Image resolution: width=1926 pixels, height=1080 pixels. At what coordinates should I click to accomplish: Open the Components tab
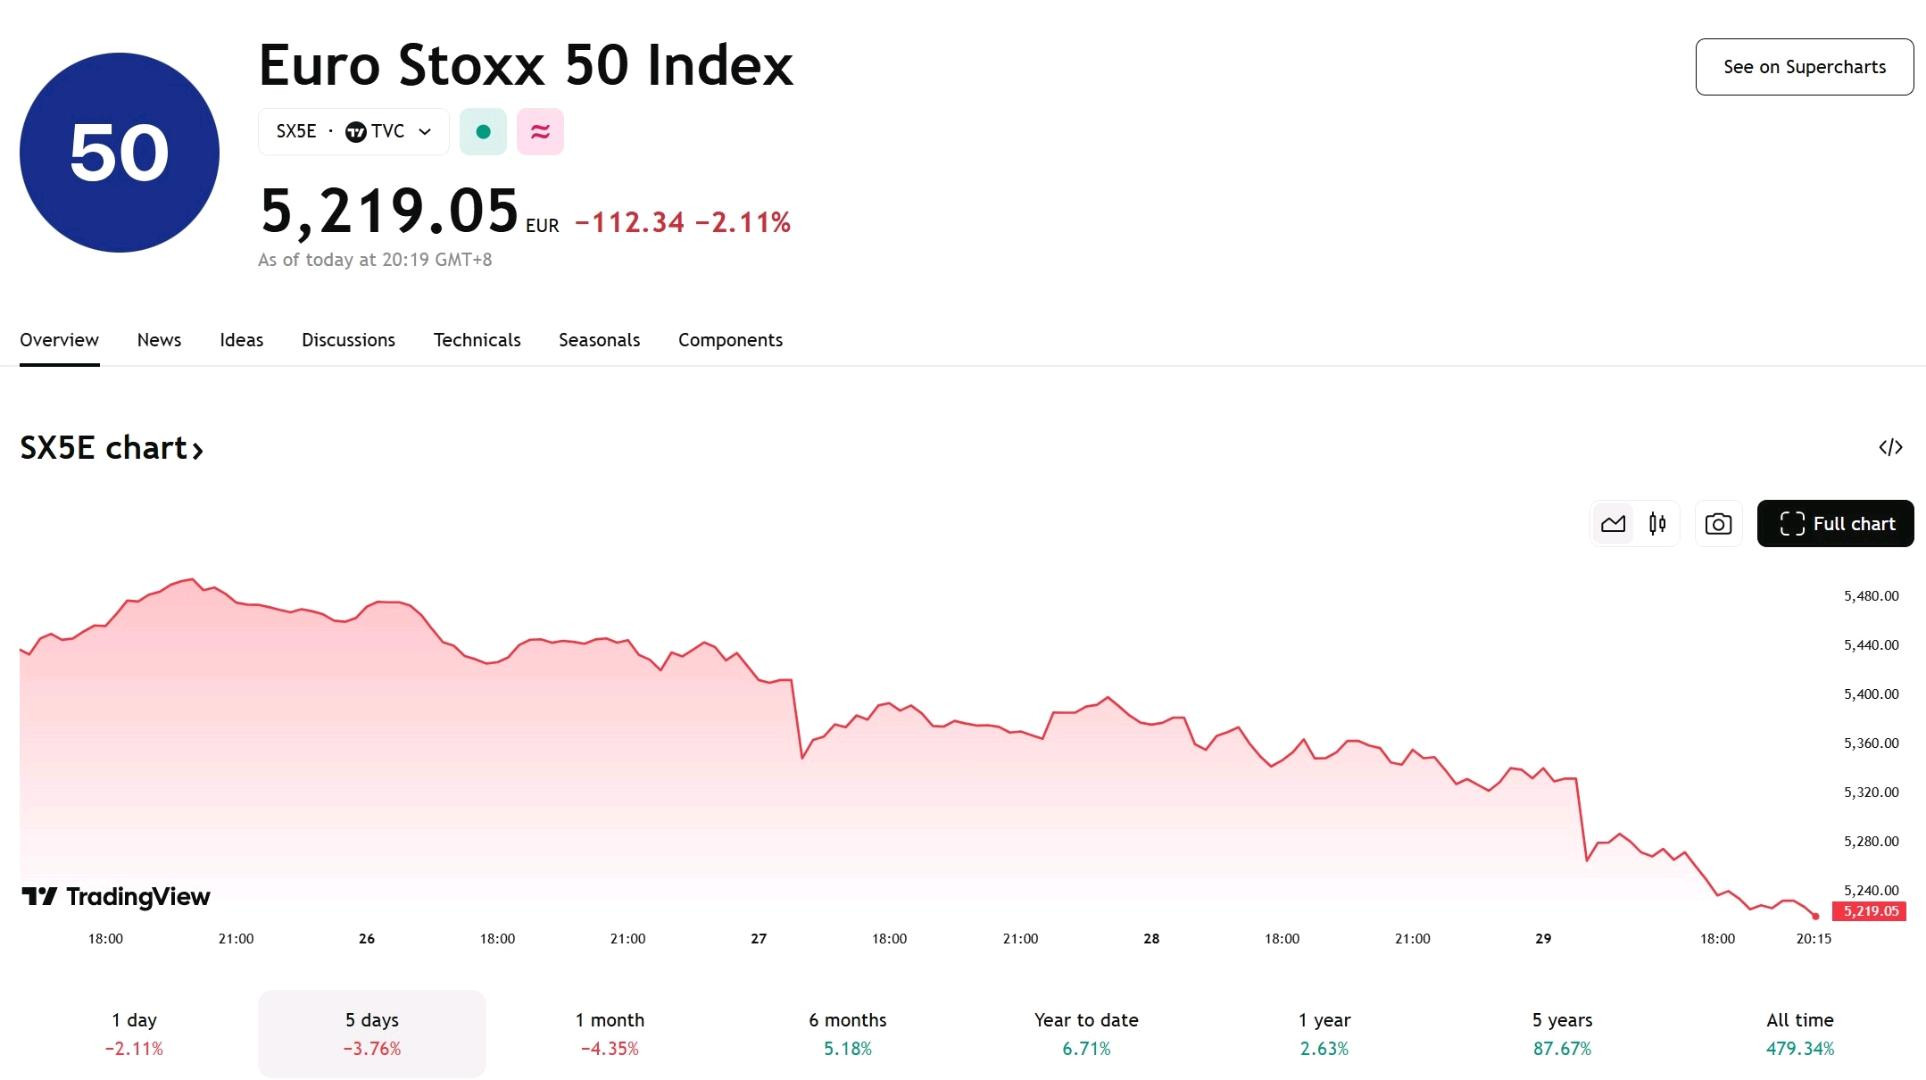[x=730, y=340]
